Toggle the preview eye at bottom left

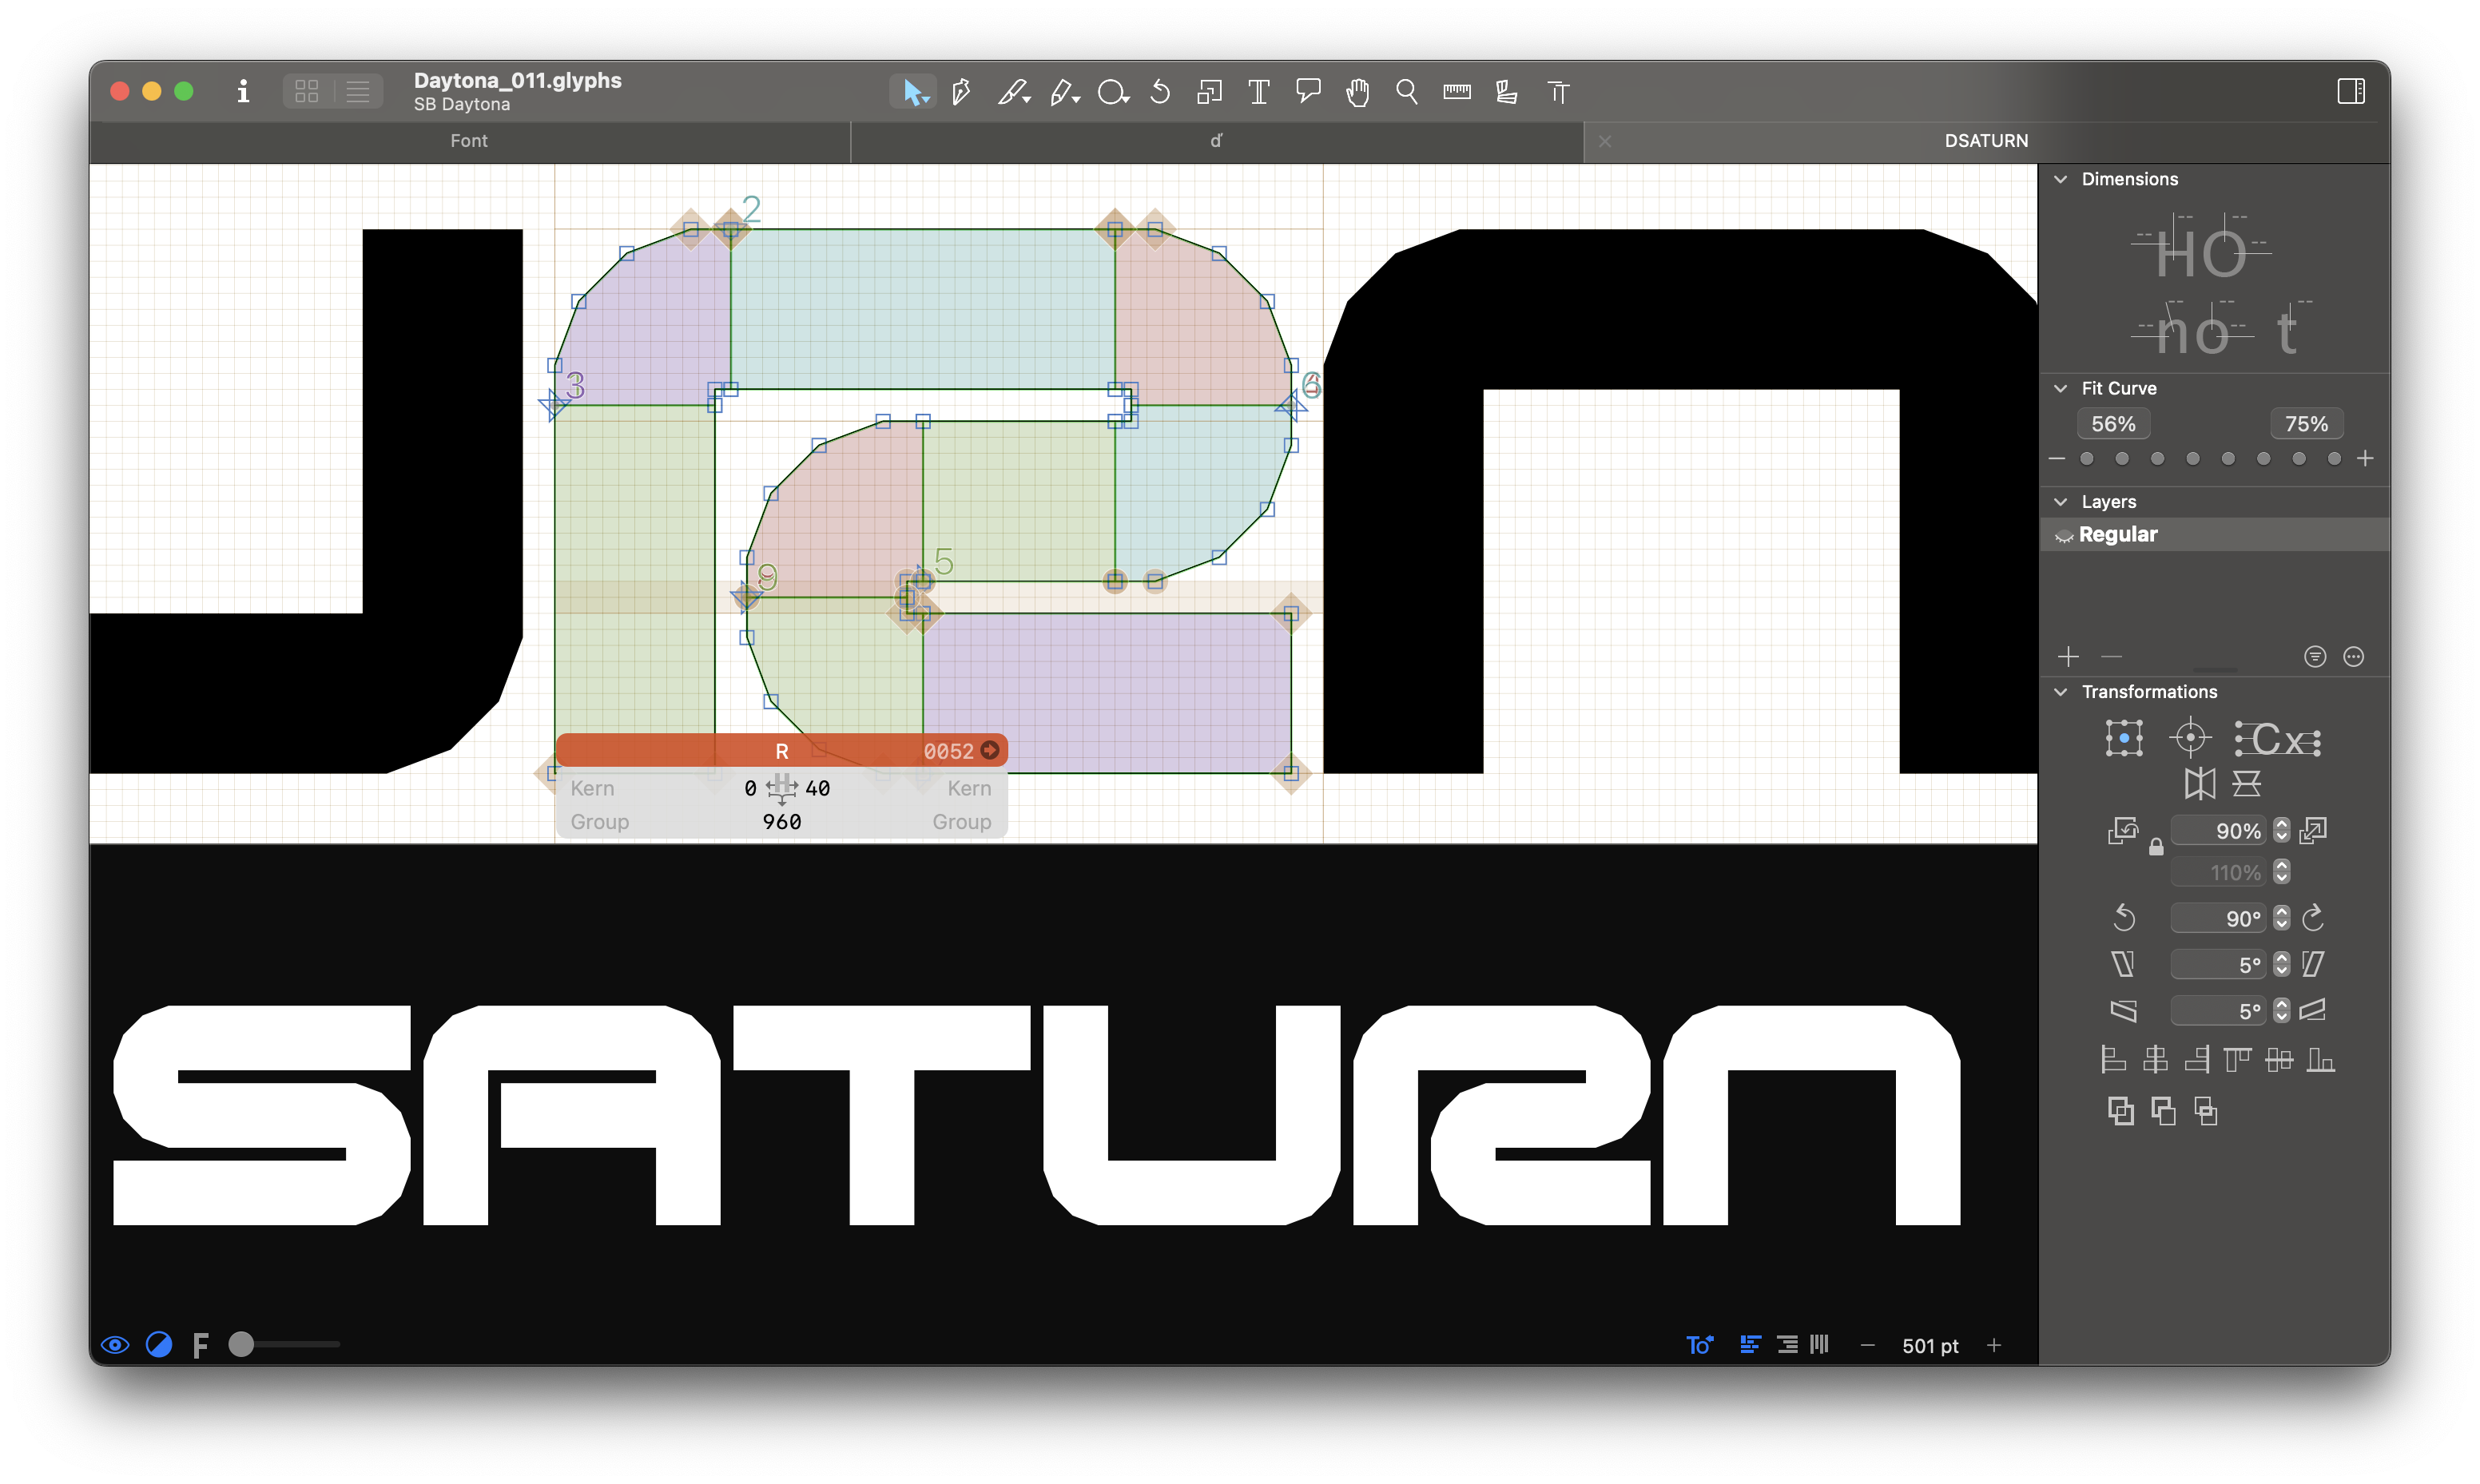pyautogui.click(x=115, y=1345)
